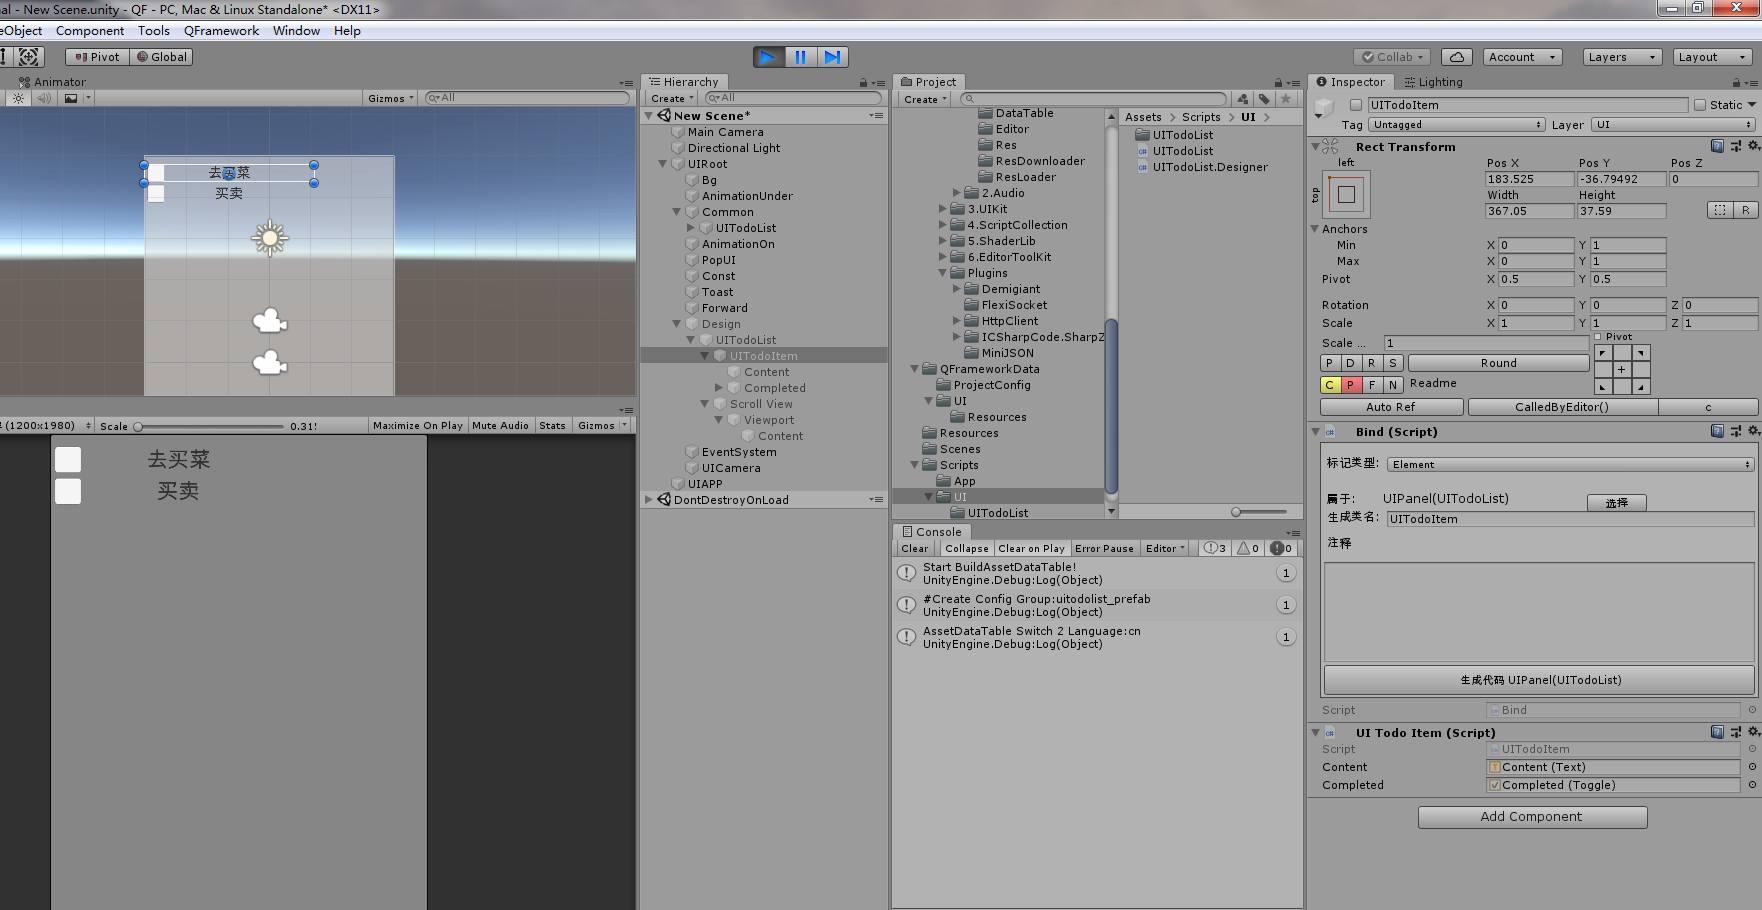Screen dimensions: 1762x910
Task: Click the Add Component button
Action: pyautogui.click(x=1531, y=816)
